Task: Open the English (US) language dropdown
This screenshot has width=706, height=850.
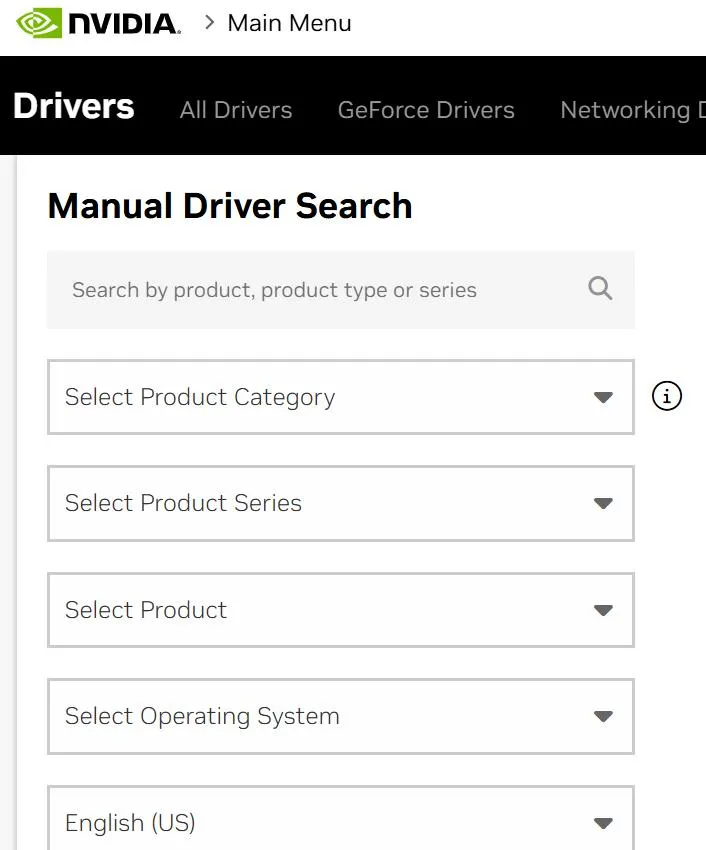Action: (x=320, y=822)
